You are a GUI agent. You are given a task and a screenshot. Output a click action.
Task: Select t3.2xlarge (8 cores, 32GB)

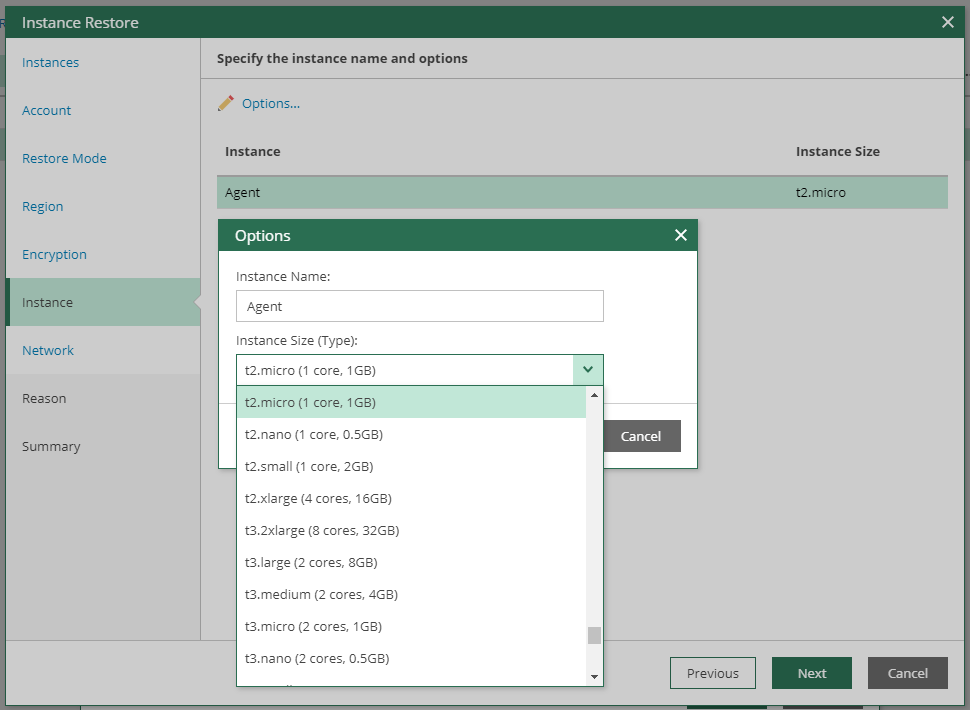[411, 531]
